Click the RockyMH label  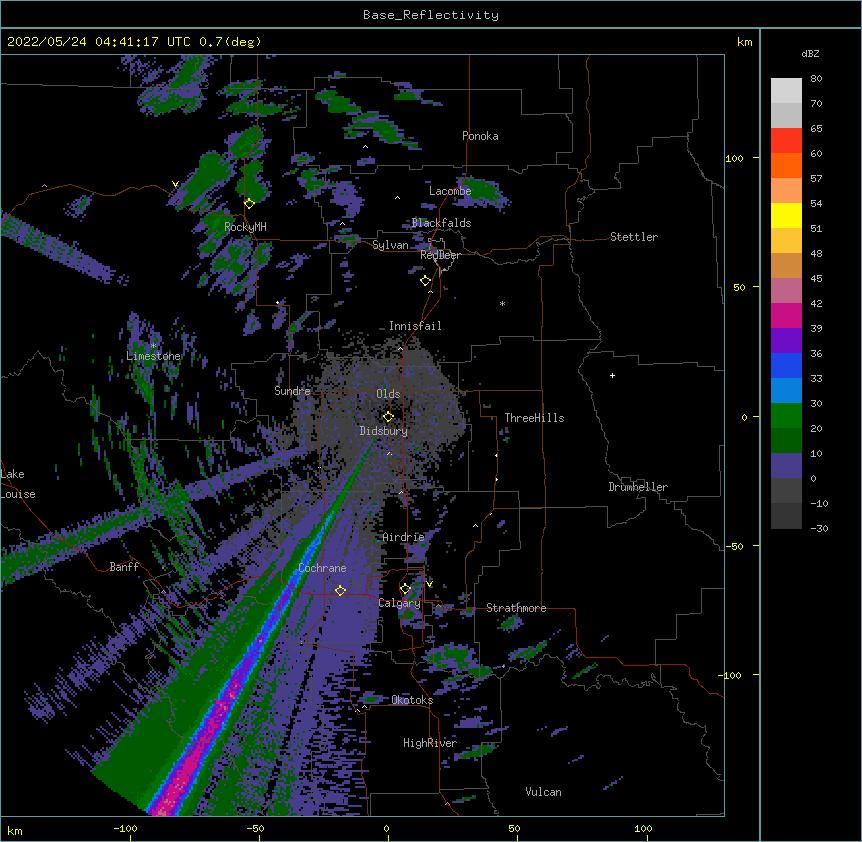click(245, 226)
